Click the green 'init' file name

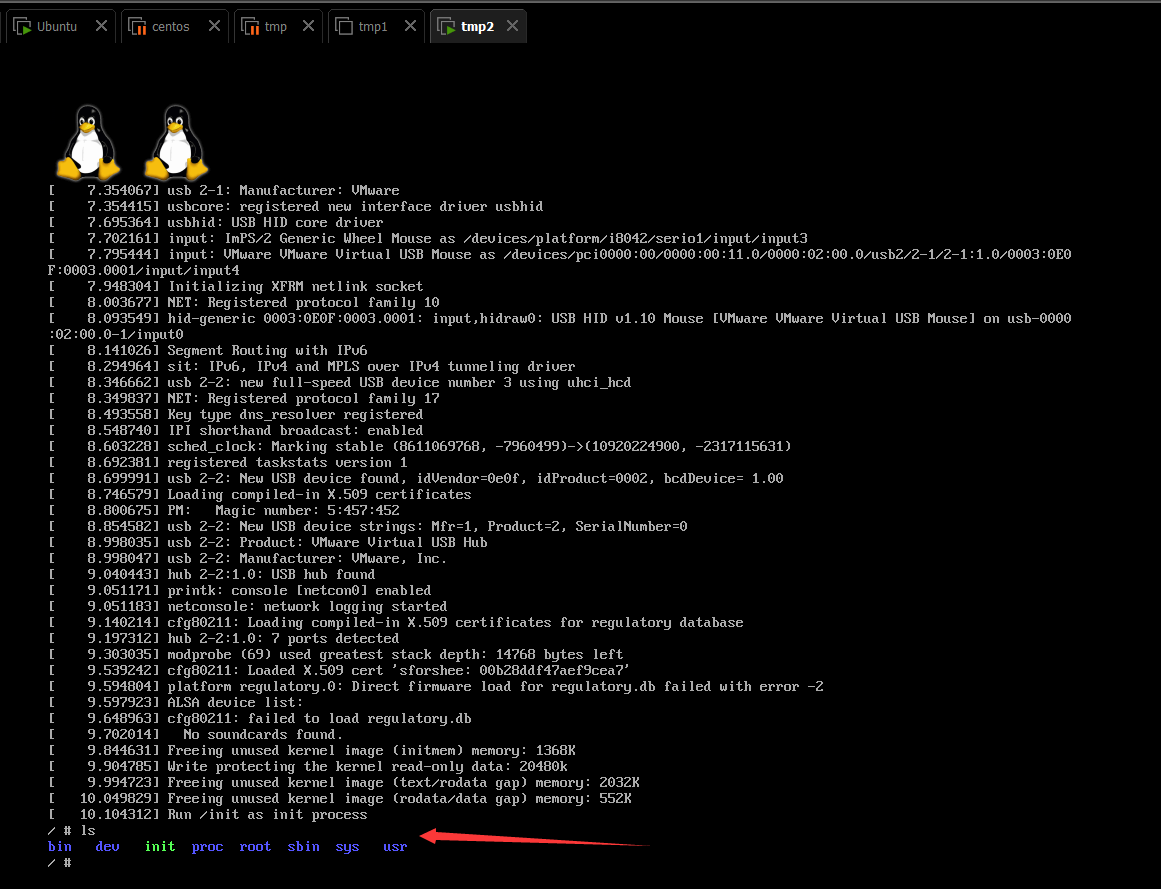tap(159, 847)
